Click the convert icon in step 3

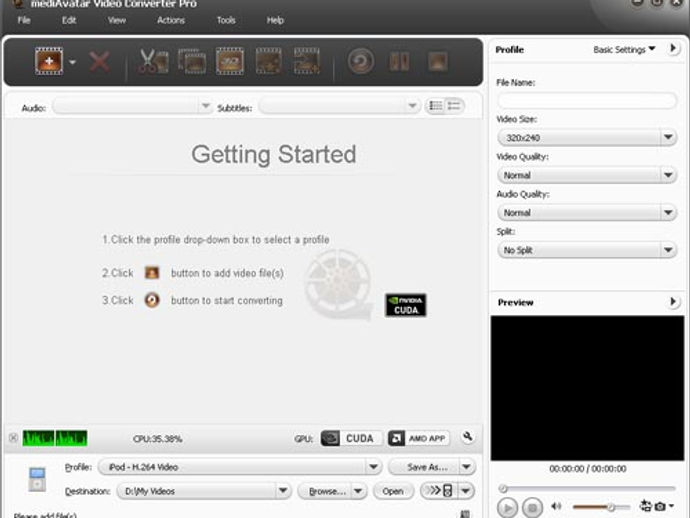coord(152,300)
